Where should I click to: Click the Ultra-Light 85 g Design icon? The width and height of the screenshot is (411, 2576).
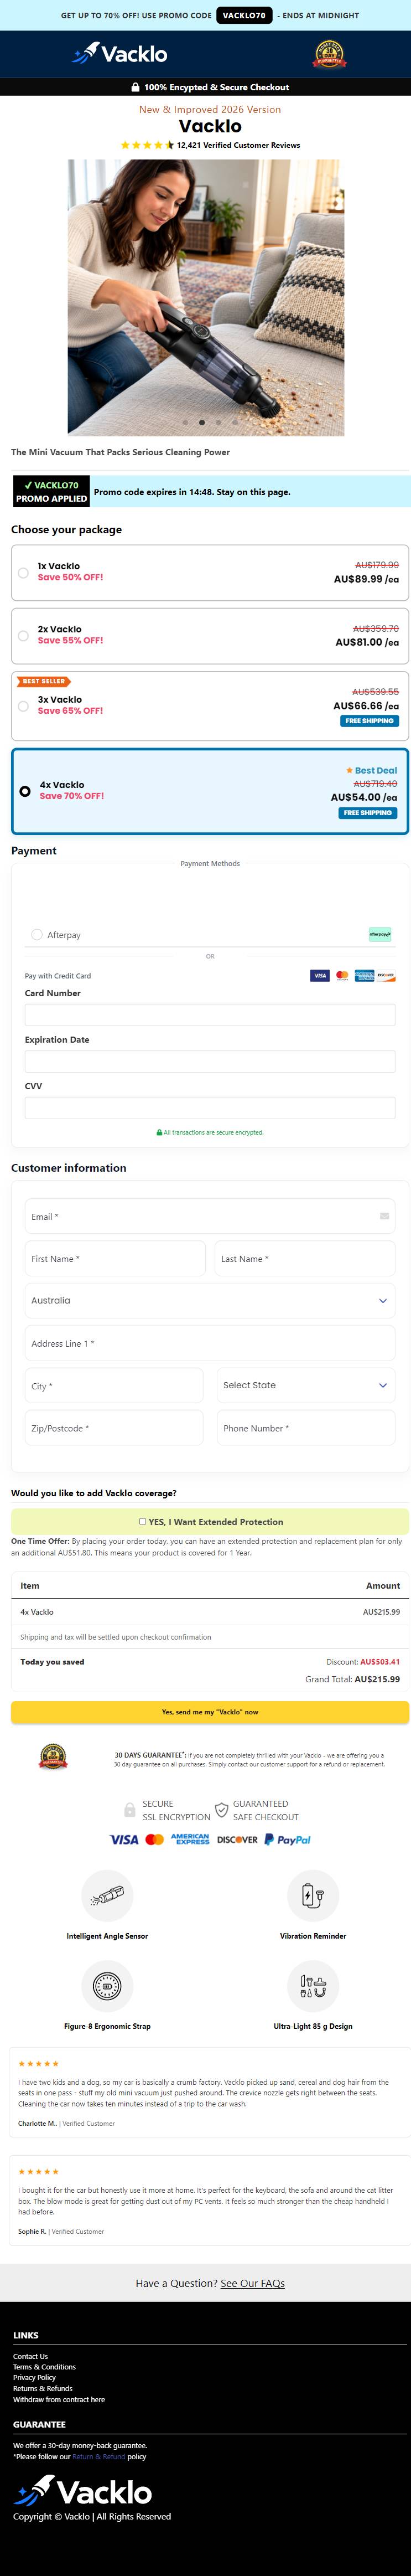[x=313, y=1985]
